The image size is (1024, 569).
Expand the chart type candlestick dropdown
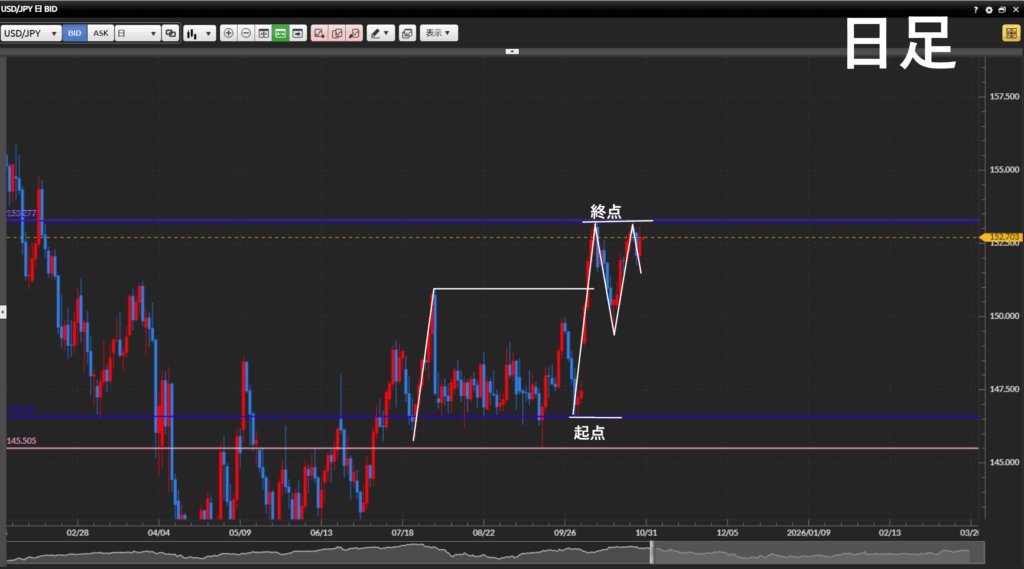tap(199, 33)
